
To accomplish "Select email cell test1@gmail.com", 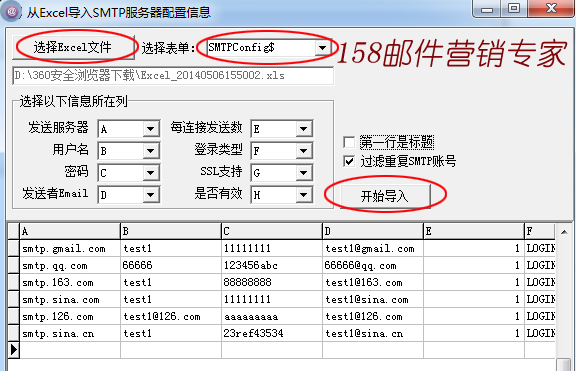I will [x=373, y=248].
